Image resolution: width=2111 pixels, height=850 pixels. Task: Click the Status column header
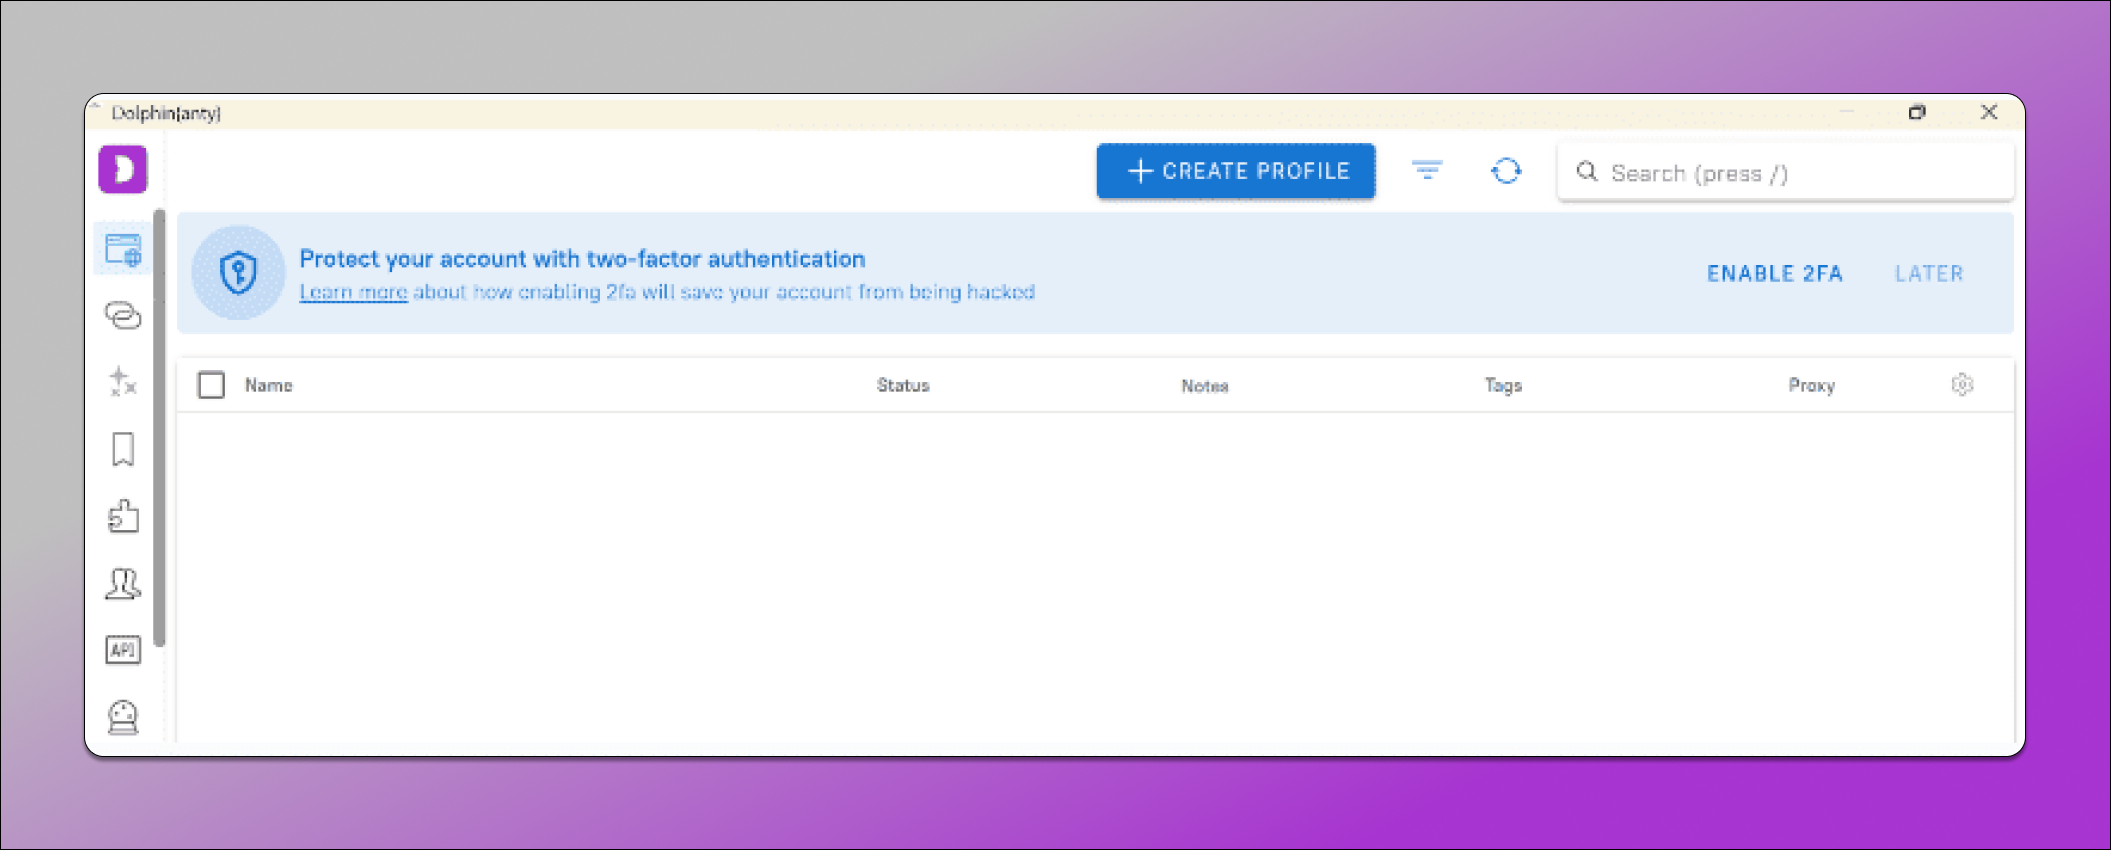click(x=903, y=385)
